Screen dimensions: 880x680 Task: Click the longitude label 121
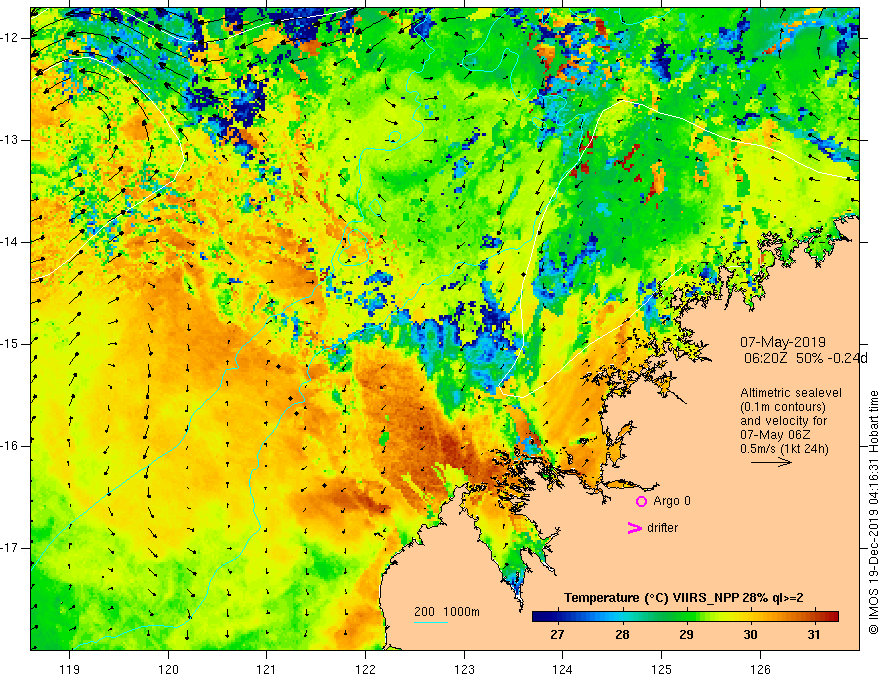tap(267, 669)
